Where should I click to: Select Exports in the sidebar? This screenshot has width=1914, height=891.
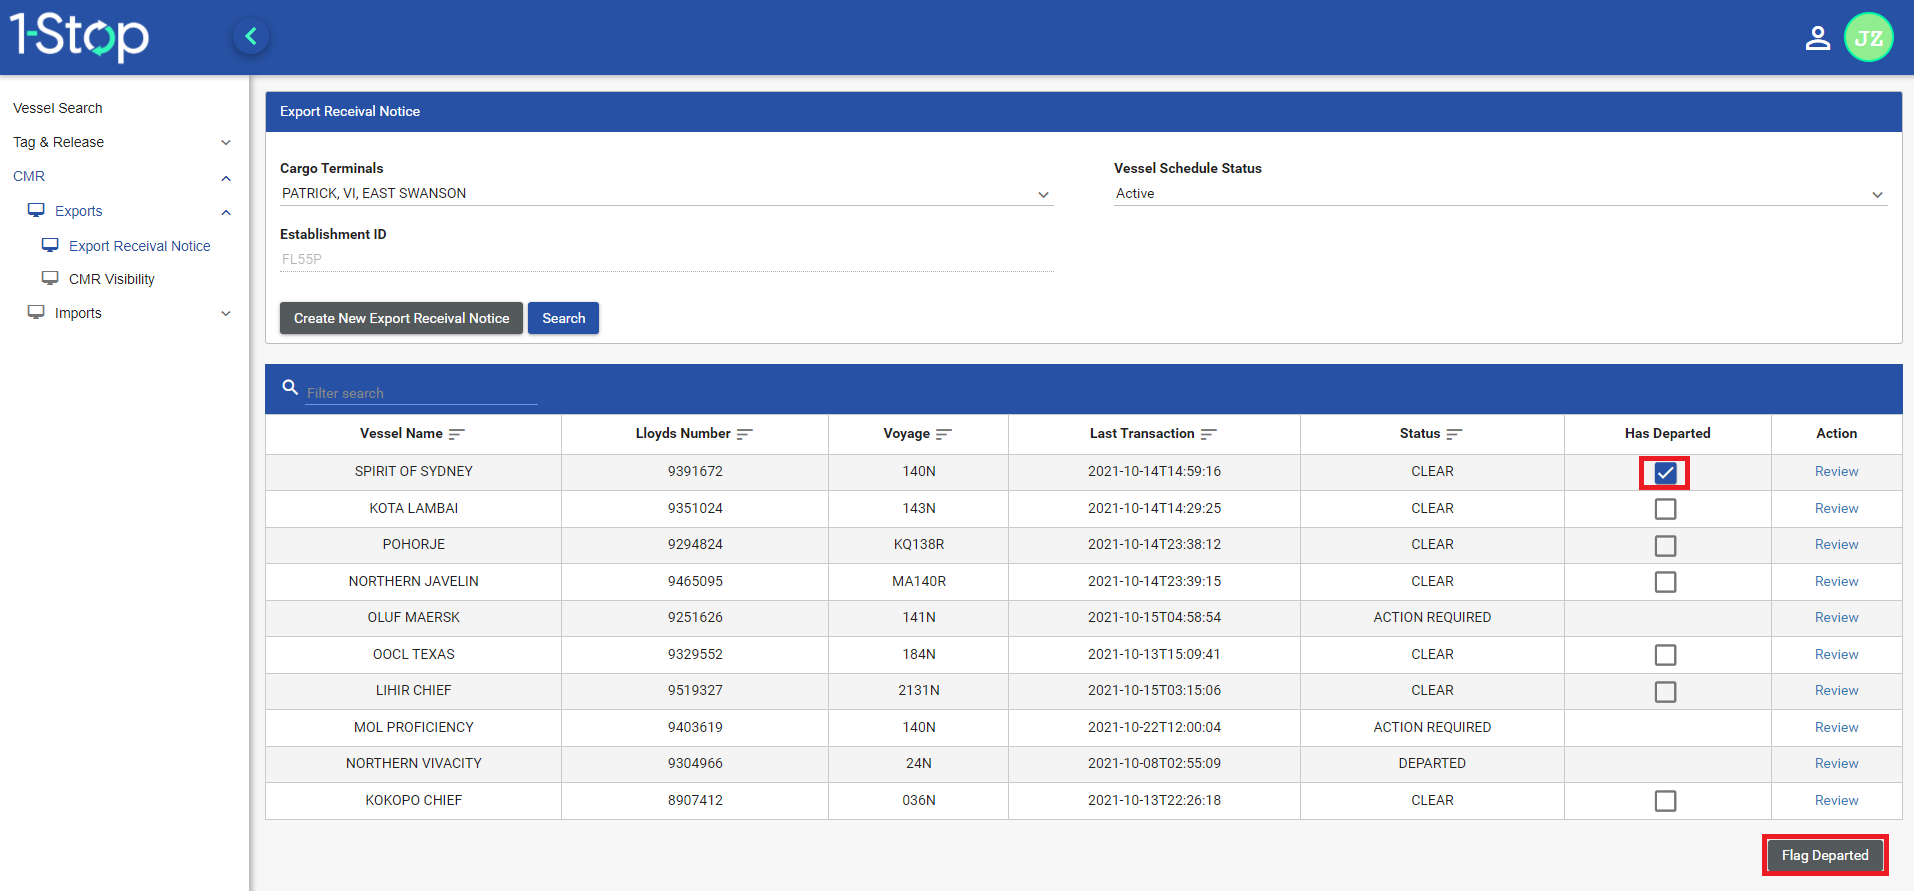pyautogui.click(x=79, y=211)
